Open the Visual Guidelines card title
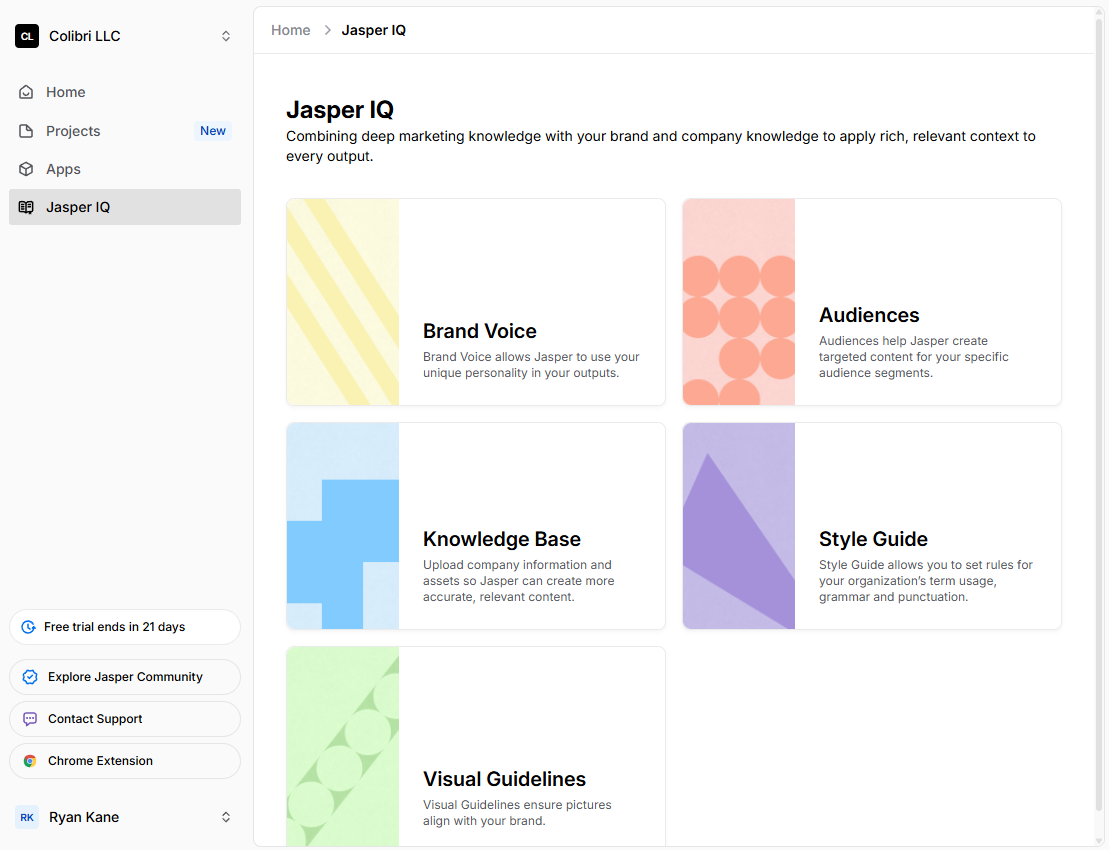Image resolution: width=1109 pixels, height=850 pixels. [x=504, y=779]
